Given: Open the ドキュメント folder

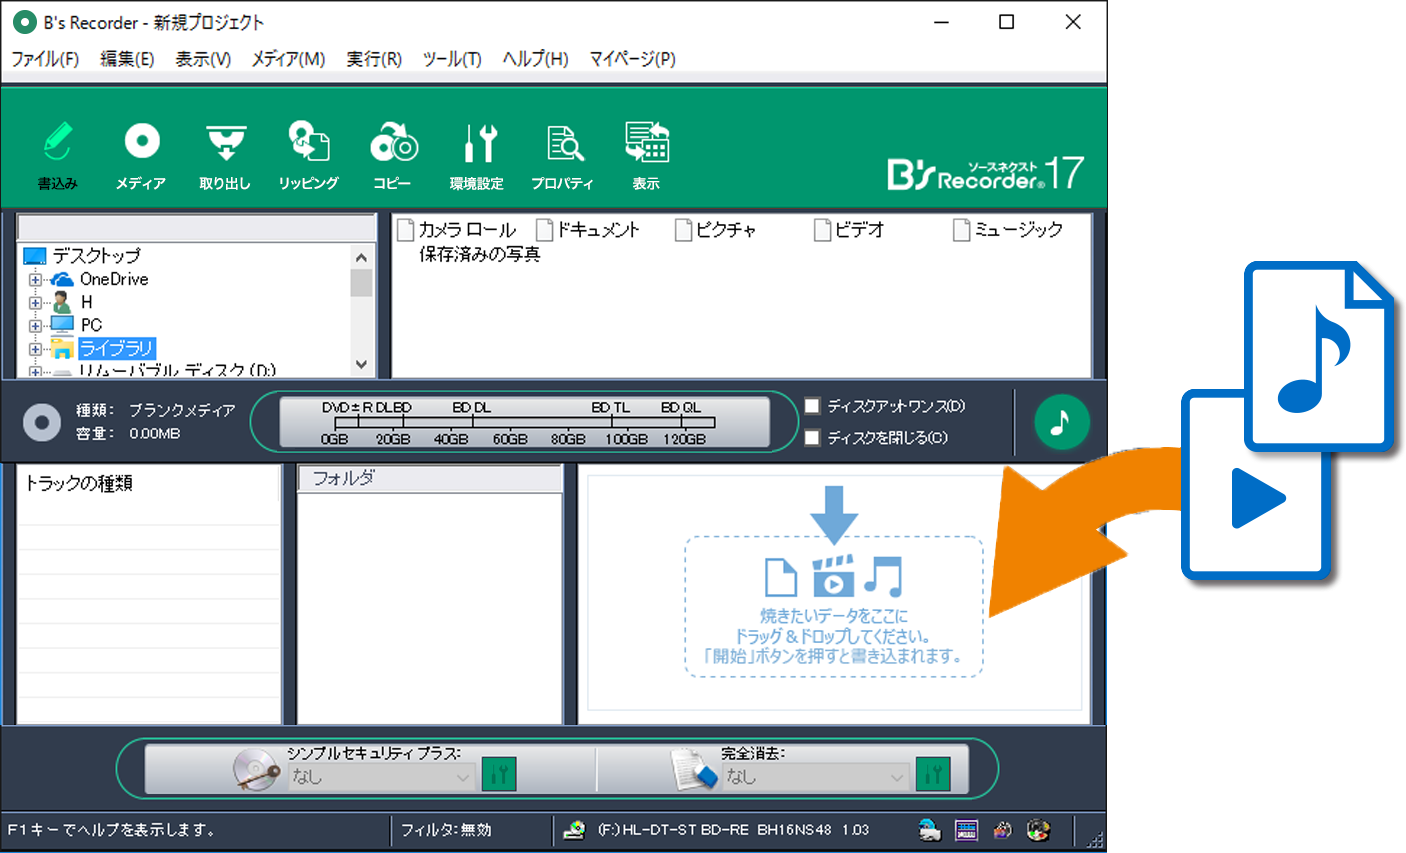Looking at the screenshot, I should click(588, 230).
